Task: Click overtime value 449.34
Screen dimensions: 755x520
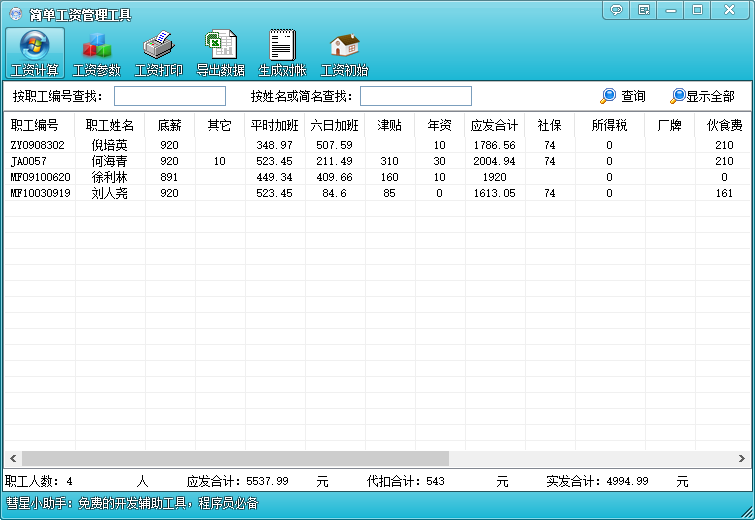Action: coord(274,177)
